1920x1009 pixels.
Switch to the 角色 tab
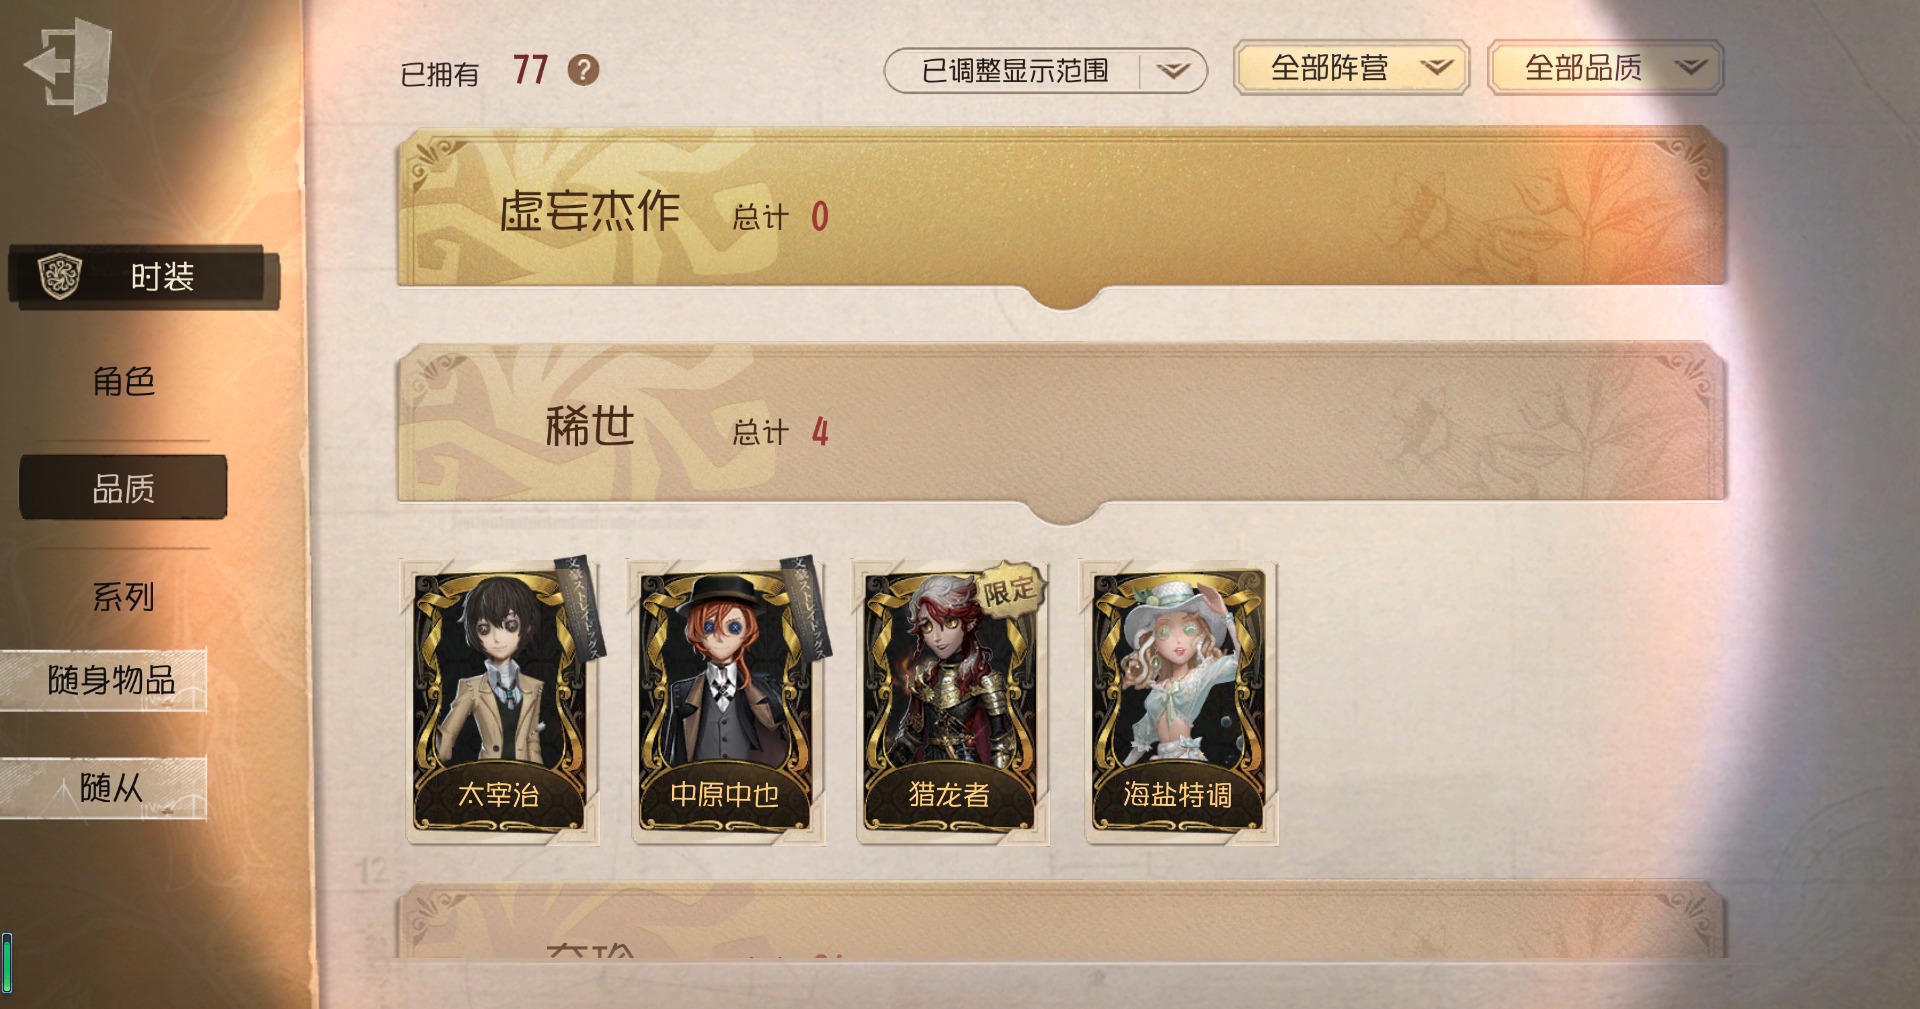(x=123, y=381)
